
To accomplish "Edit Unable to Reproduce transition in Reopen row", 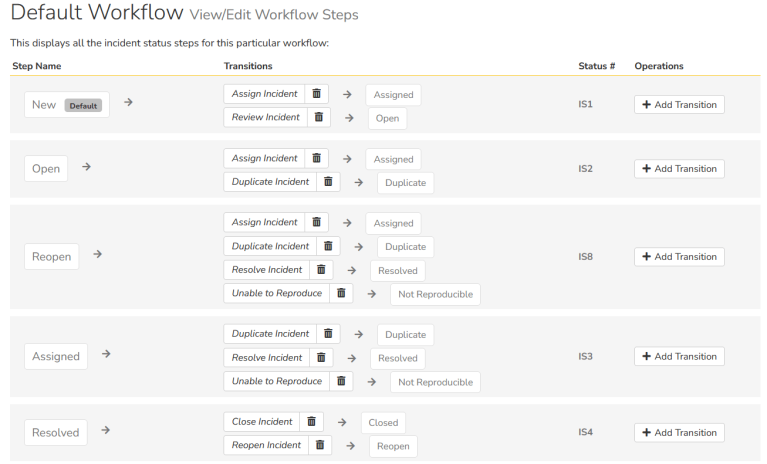I will tap(277, 293).
